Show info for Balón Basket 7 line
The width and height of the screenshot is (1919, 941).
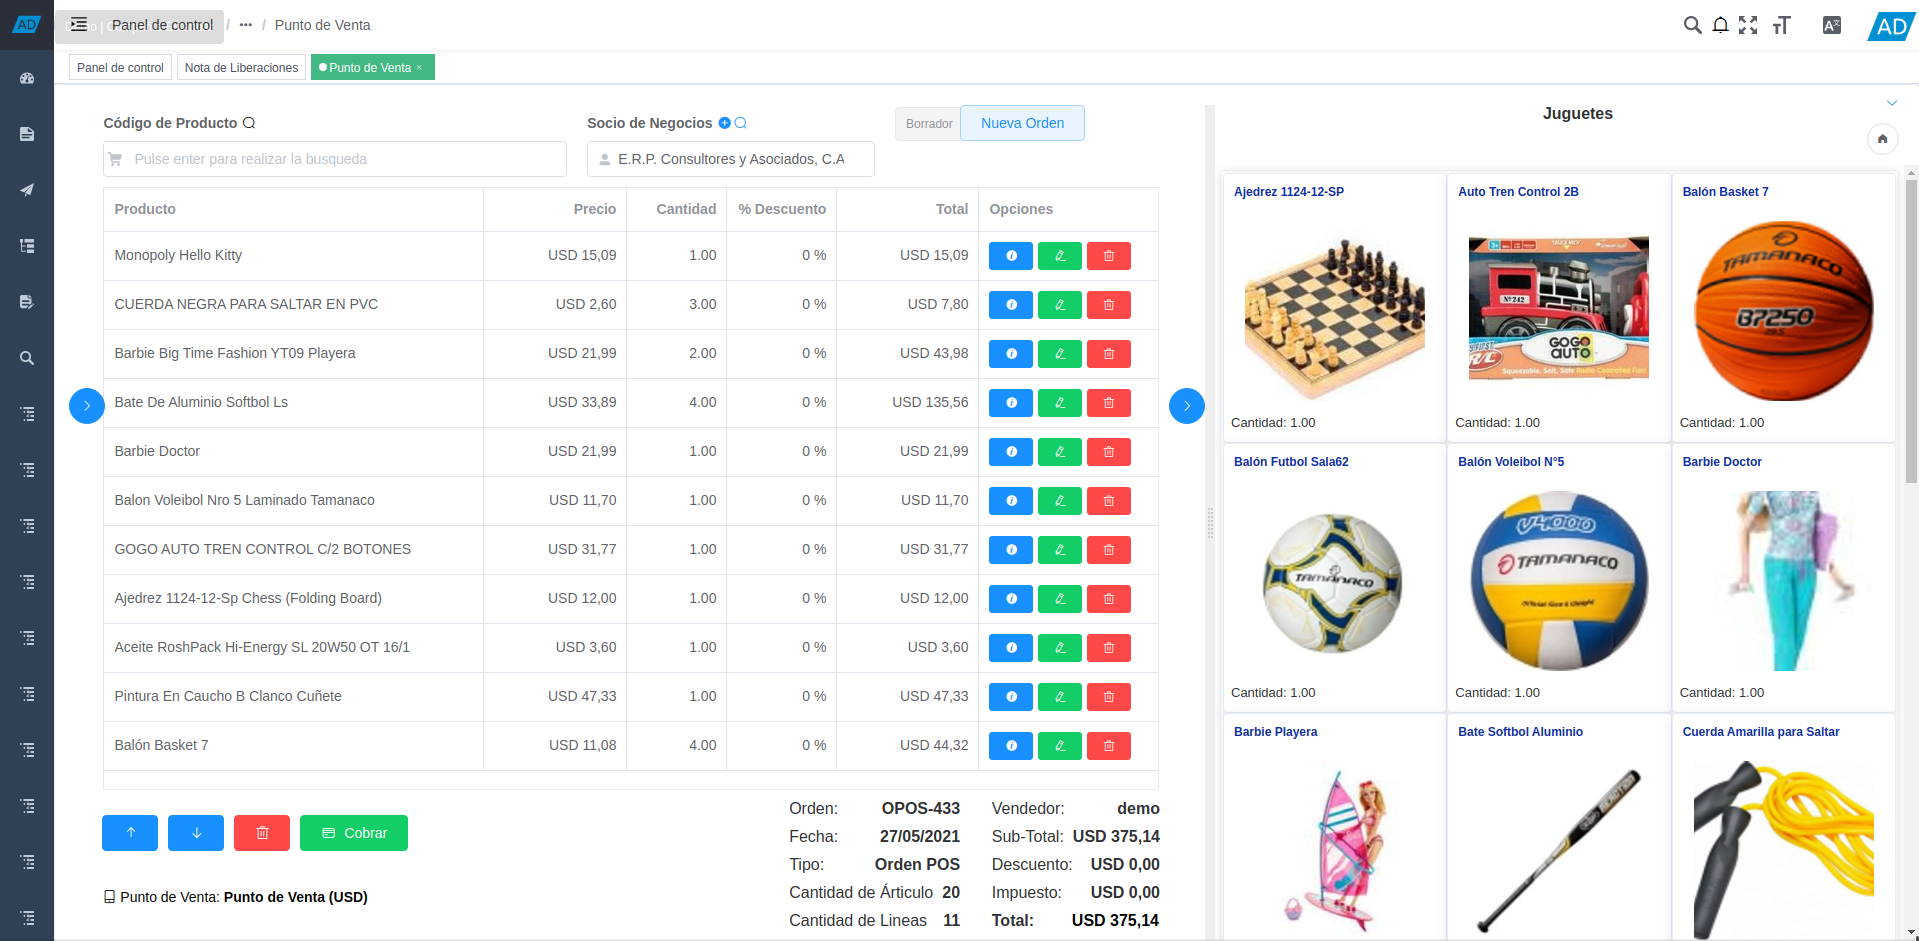click(1010, 746)
